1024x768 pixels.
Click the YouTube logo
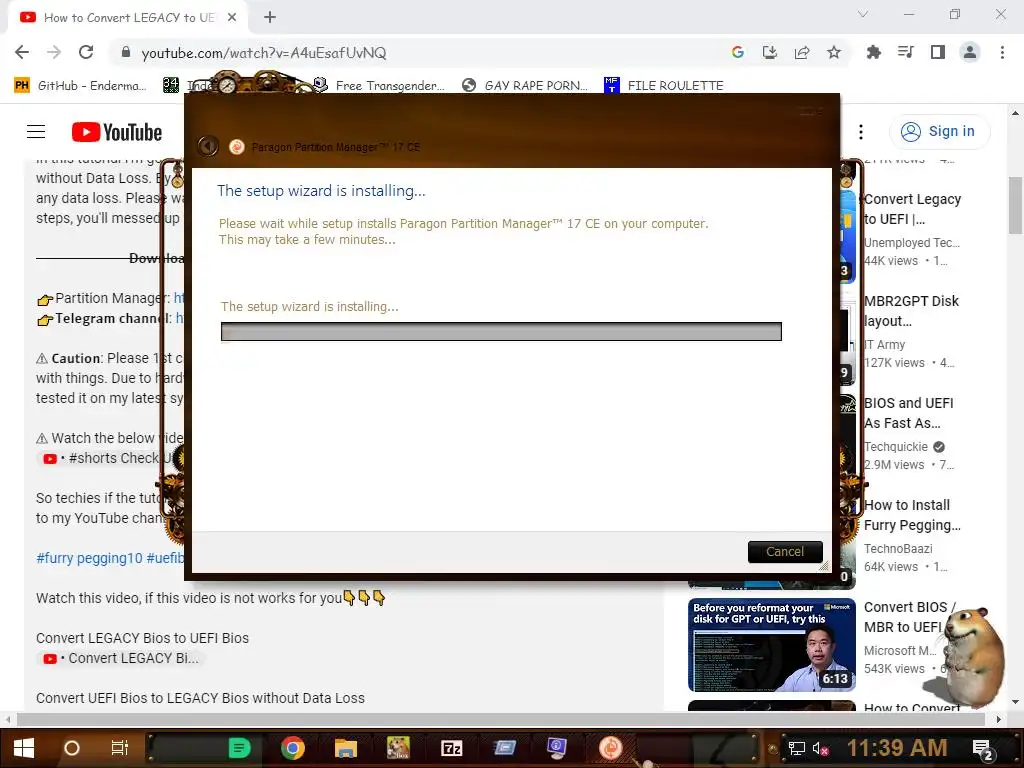[117, 132]
